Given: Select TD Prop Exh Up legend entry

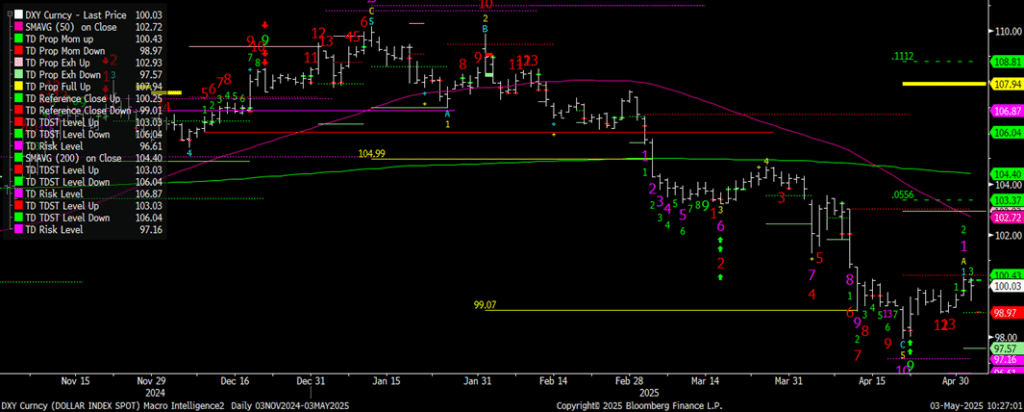Looking at the screenshot, I should pos(61,64).
